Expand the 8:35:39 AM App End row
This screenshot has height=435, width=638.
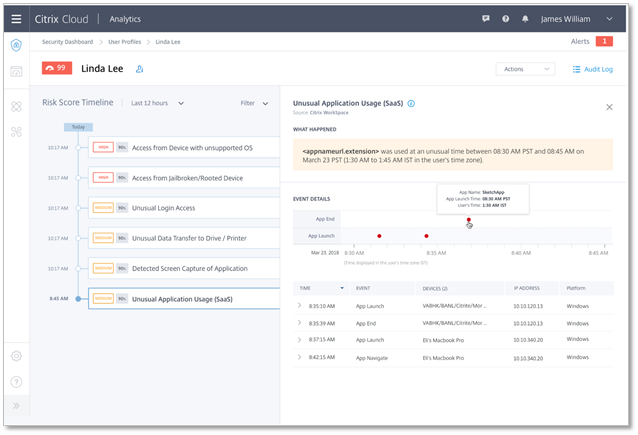pos(299,323)
